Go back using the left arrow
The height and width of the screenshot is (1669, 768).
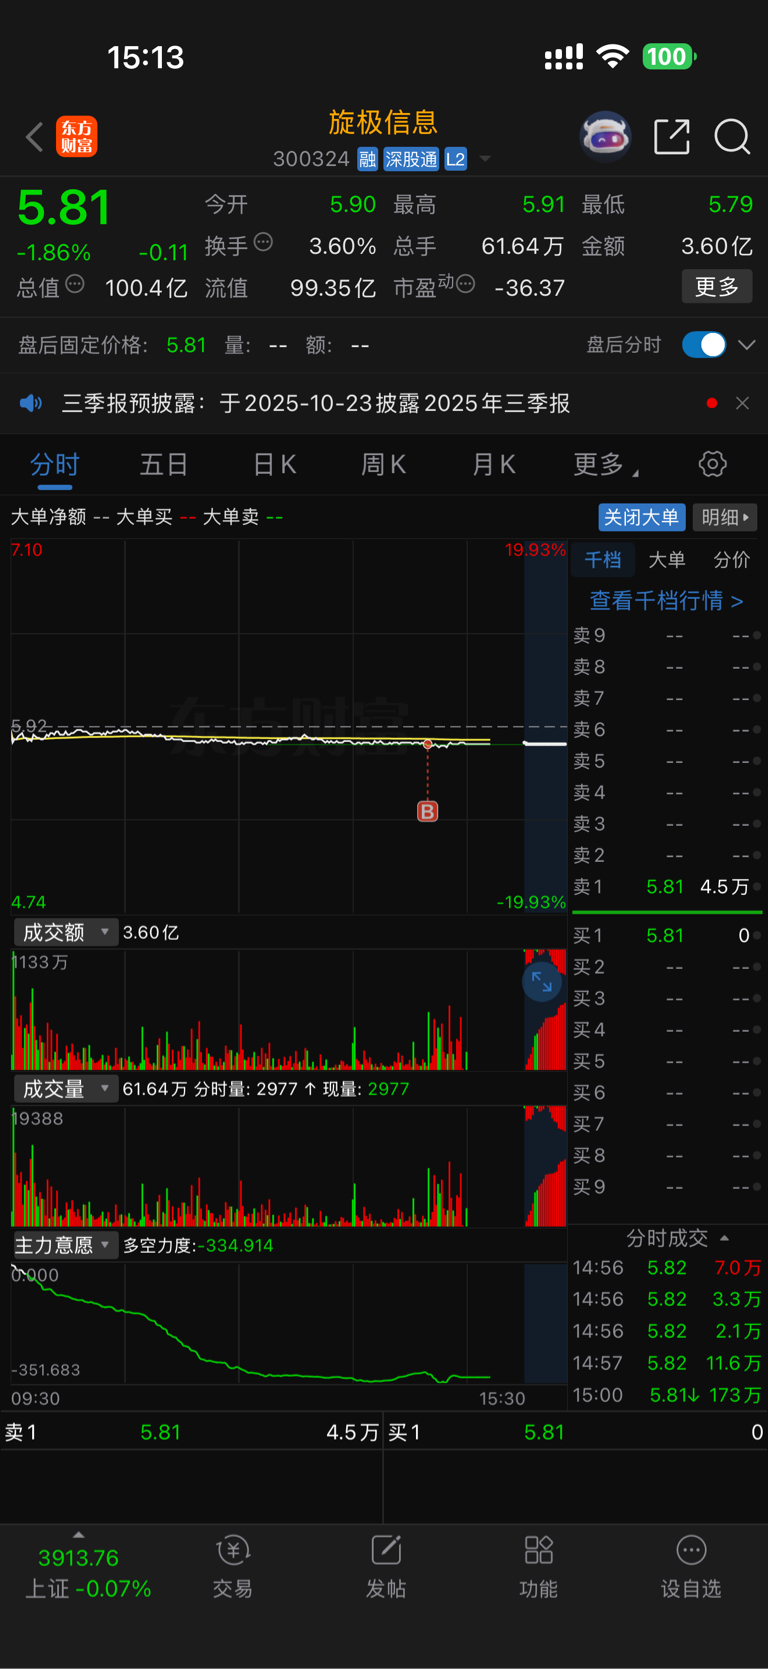(34, 137)
